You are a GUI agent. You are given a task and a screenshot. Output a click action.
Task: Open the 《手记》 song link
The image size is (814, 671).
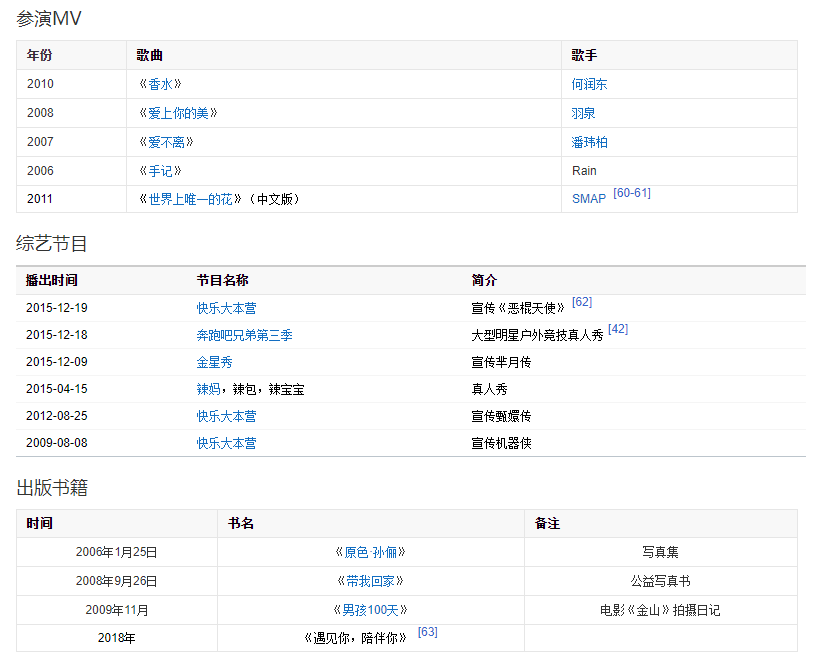[x=160, y=171]
